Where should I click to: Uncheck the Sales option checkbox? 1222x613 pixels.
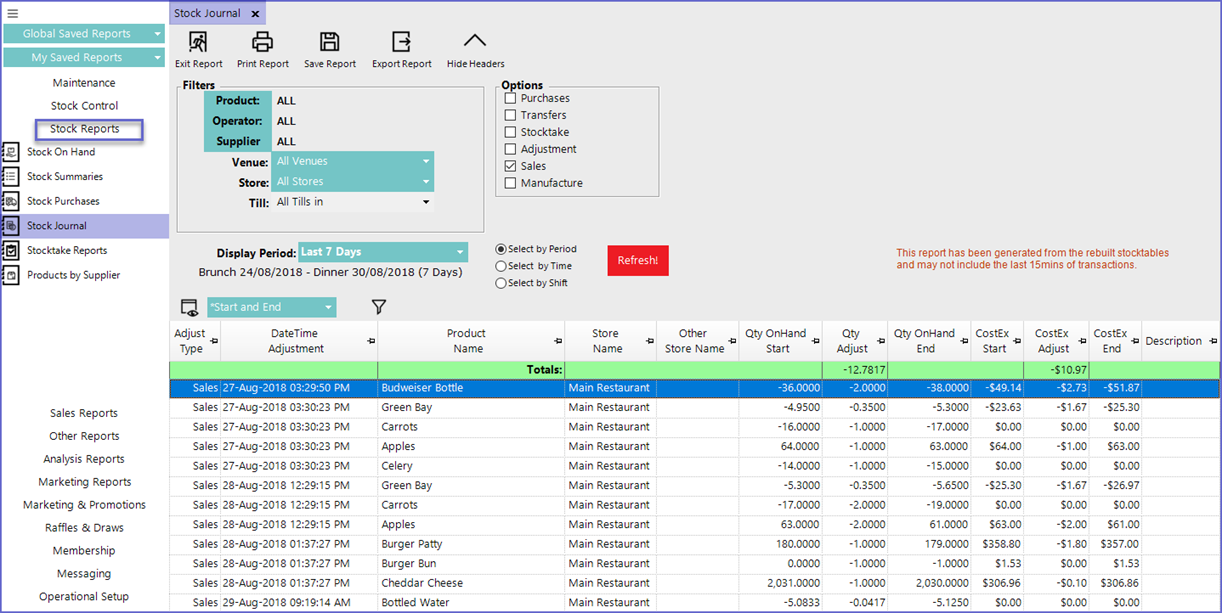[511, 166]
